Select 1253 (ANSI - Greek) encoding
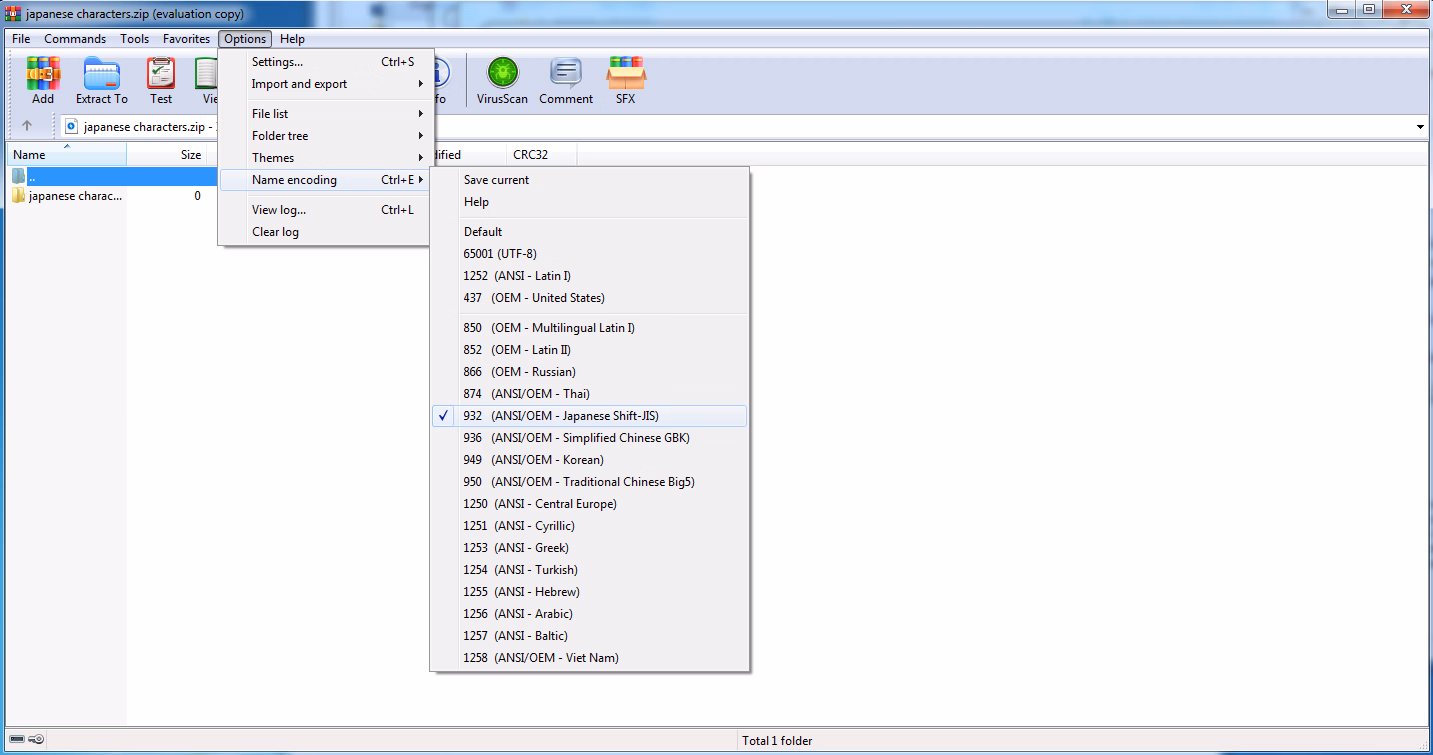 590,548
